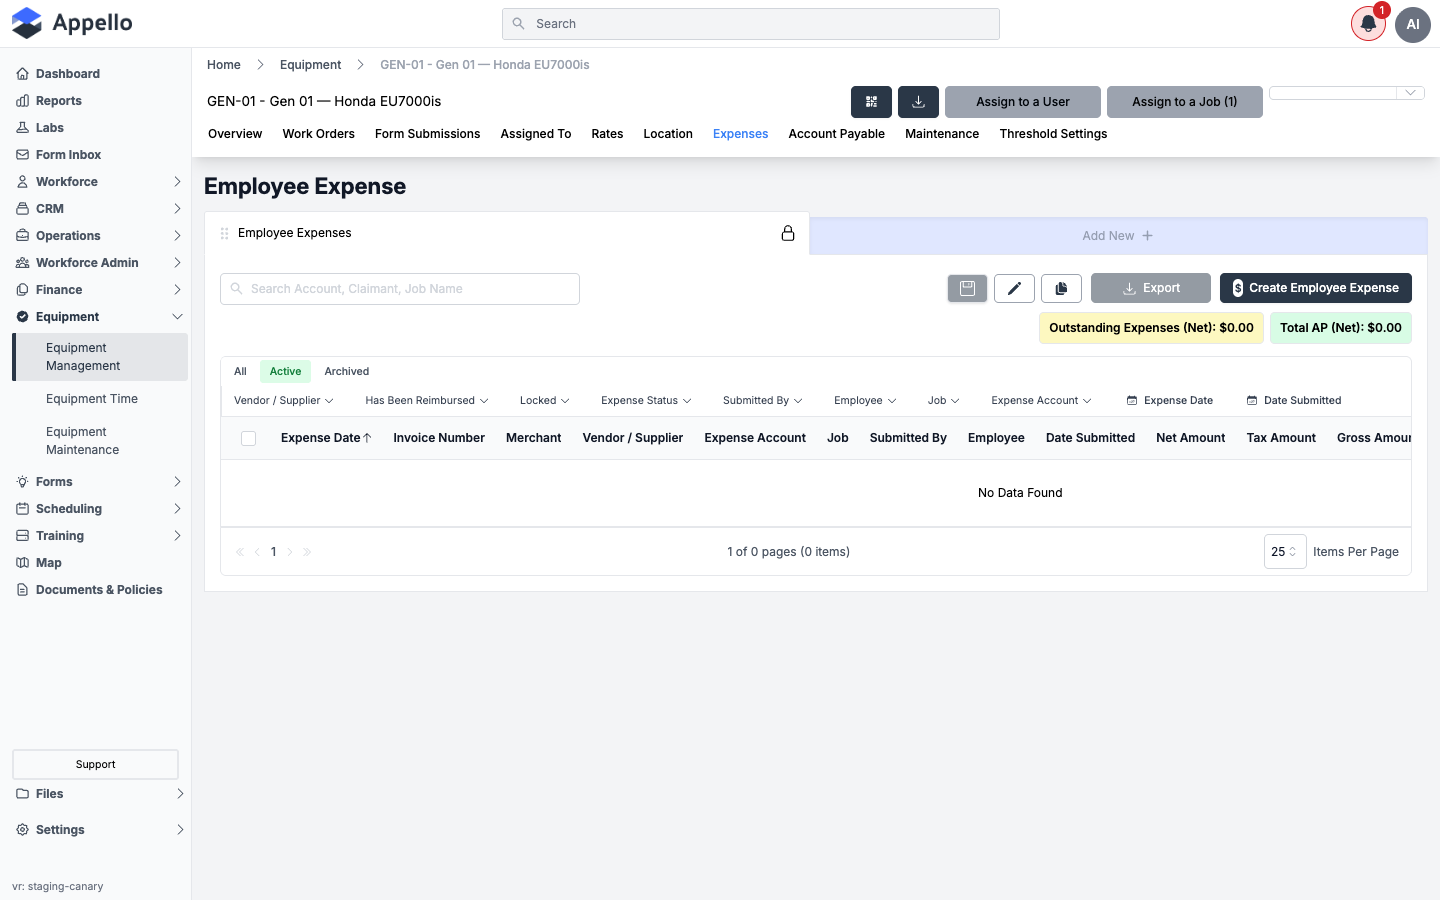Go to the previous page arrow
This screenshot has width=1440, height=918.
pos(257,552)
